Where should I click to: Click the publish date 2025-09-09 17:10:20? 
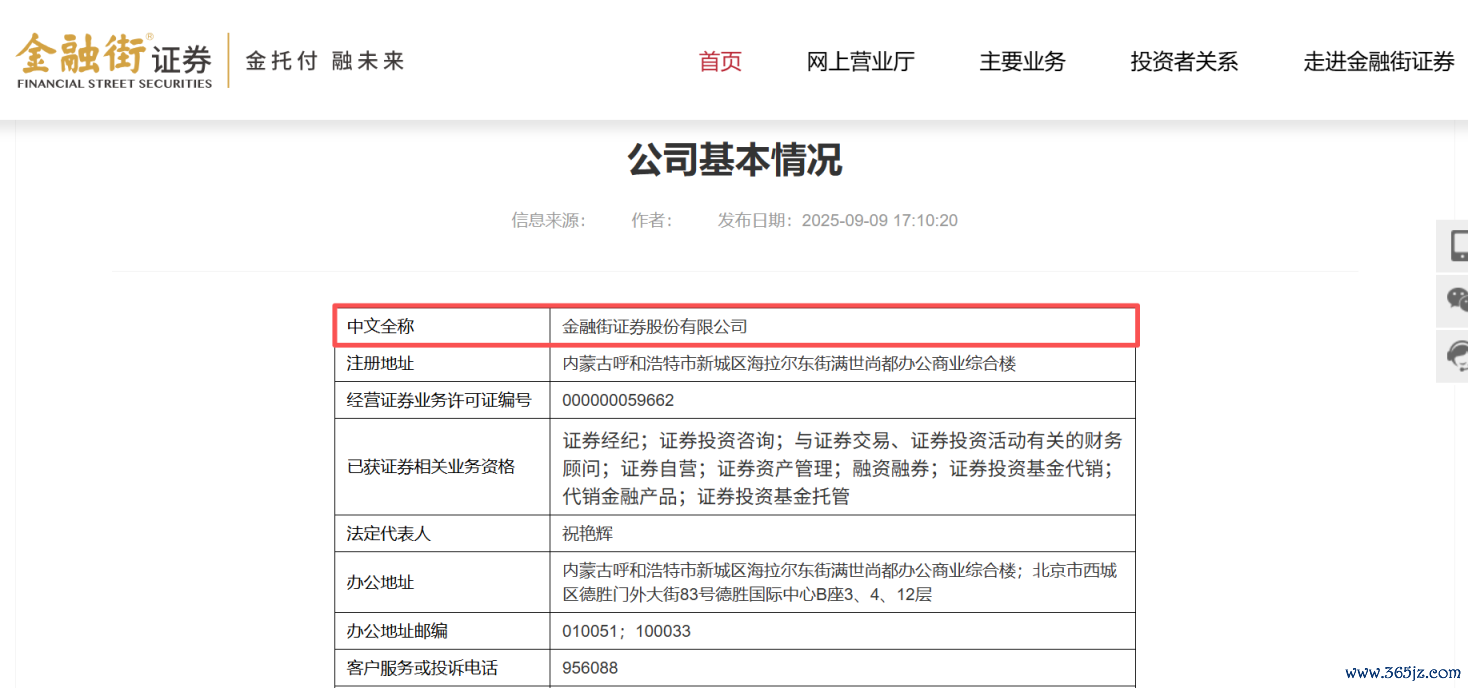coord(880,220)
